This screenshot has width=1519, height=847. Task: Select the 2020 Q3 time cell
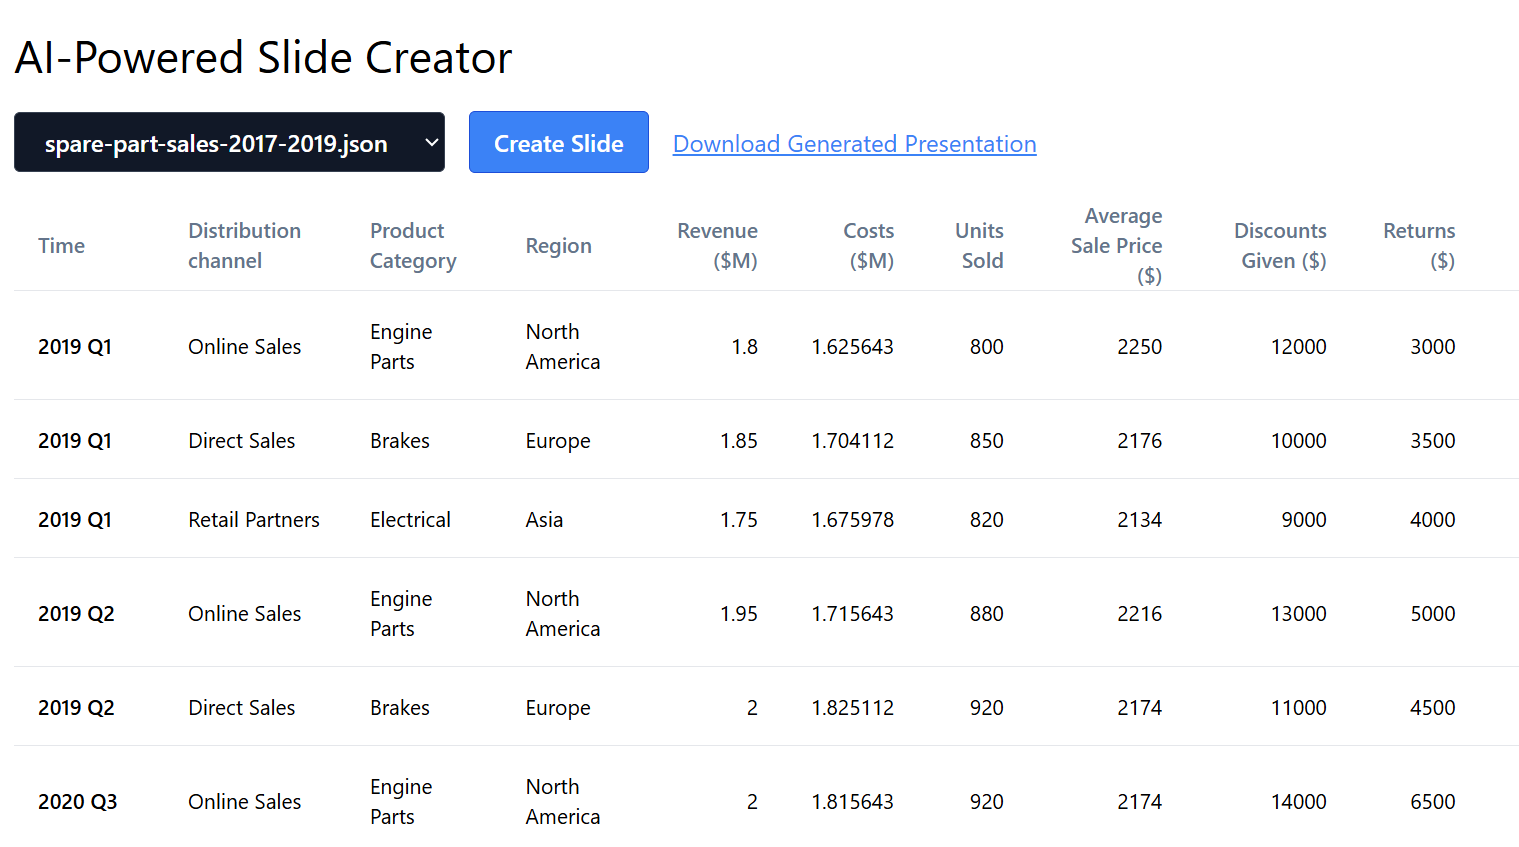(x=78, y=802)
